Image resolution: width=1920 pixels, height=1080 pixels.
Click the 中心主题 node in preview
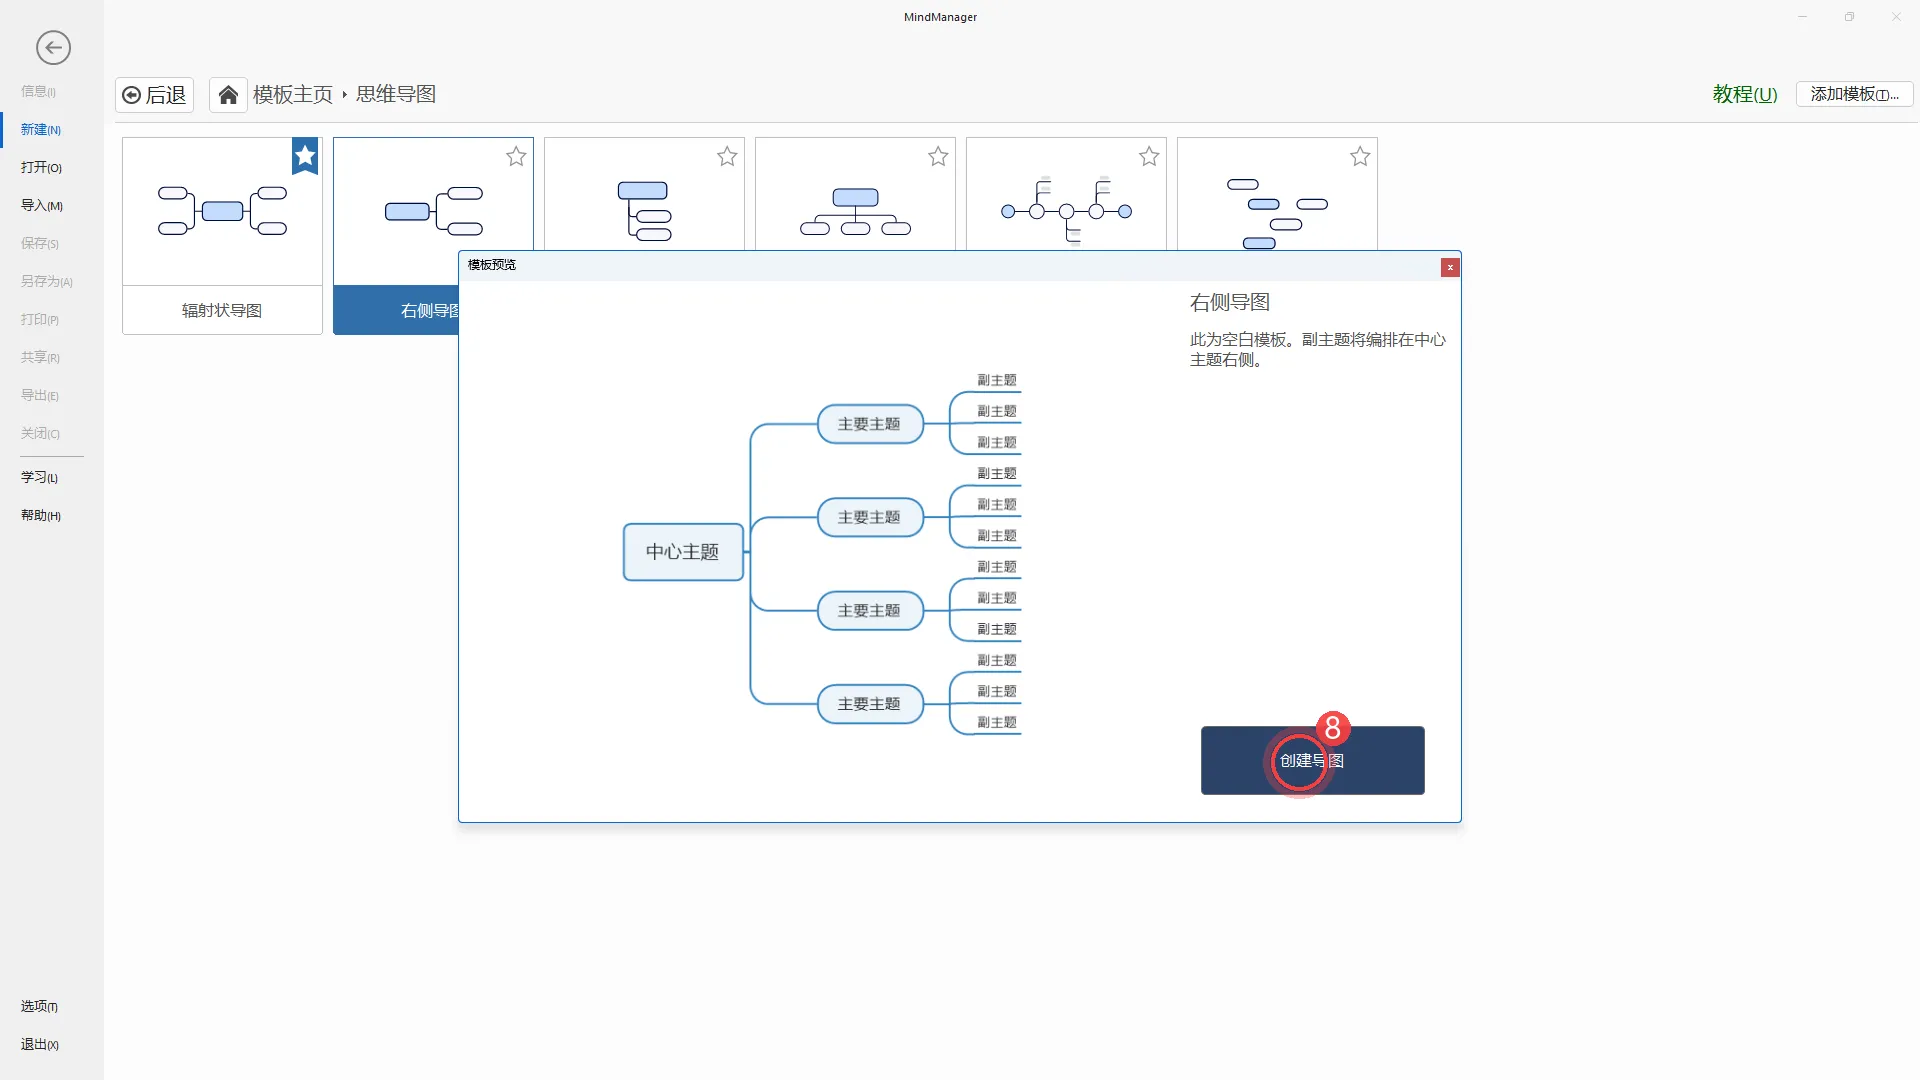(x=683, y=552)
